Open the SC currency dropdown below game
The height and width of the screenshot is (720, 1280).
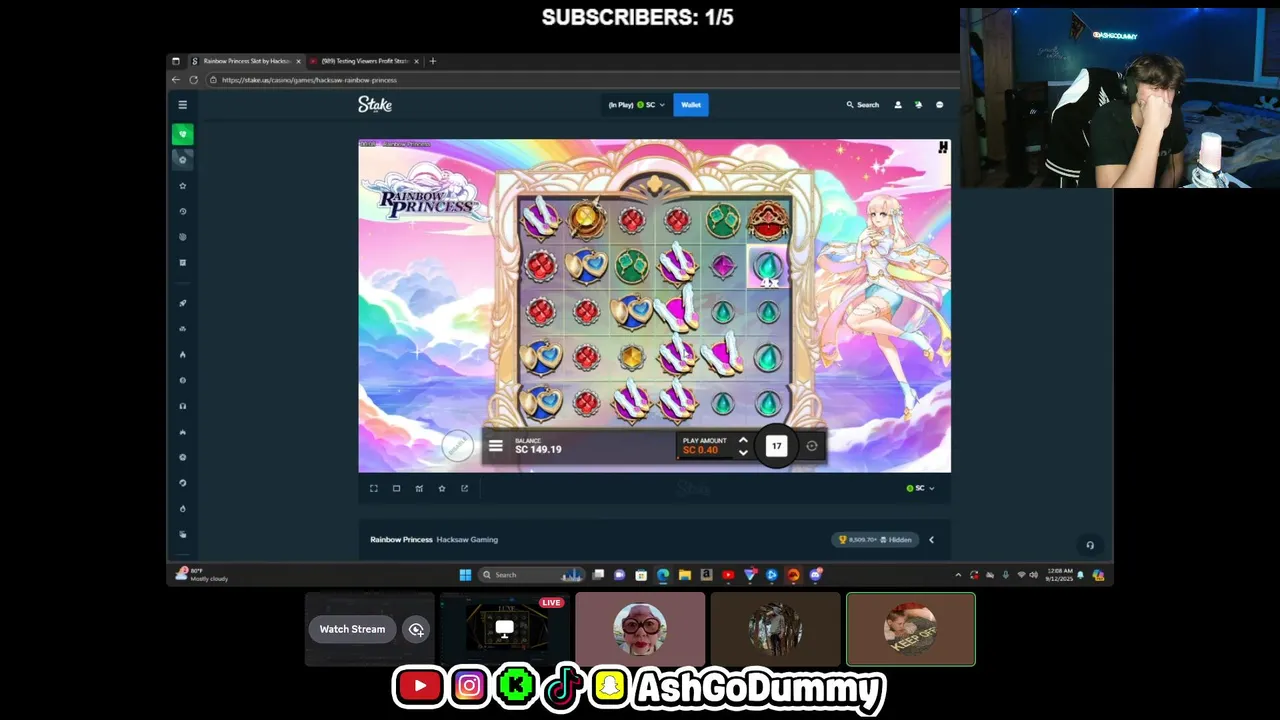920,488
